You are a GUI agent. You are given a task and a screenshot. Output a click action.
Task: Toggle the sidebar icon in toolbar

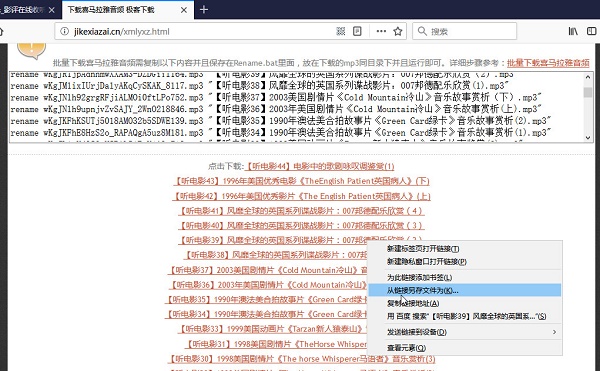click(x=592, y=31)
